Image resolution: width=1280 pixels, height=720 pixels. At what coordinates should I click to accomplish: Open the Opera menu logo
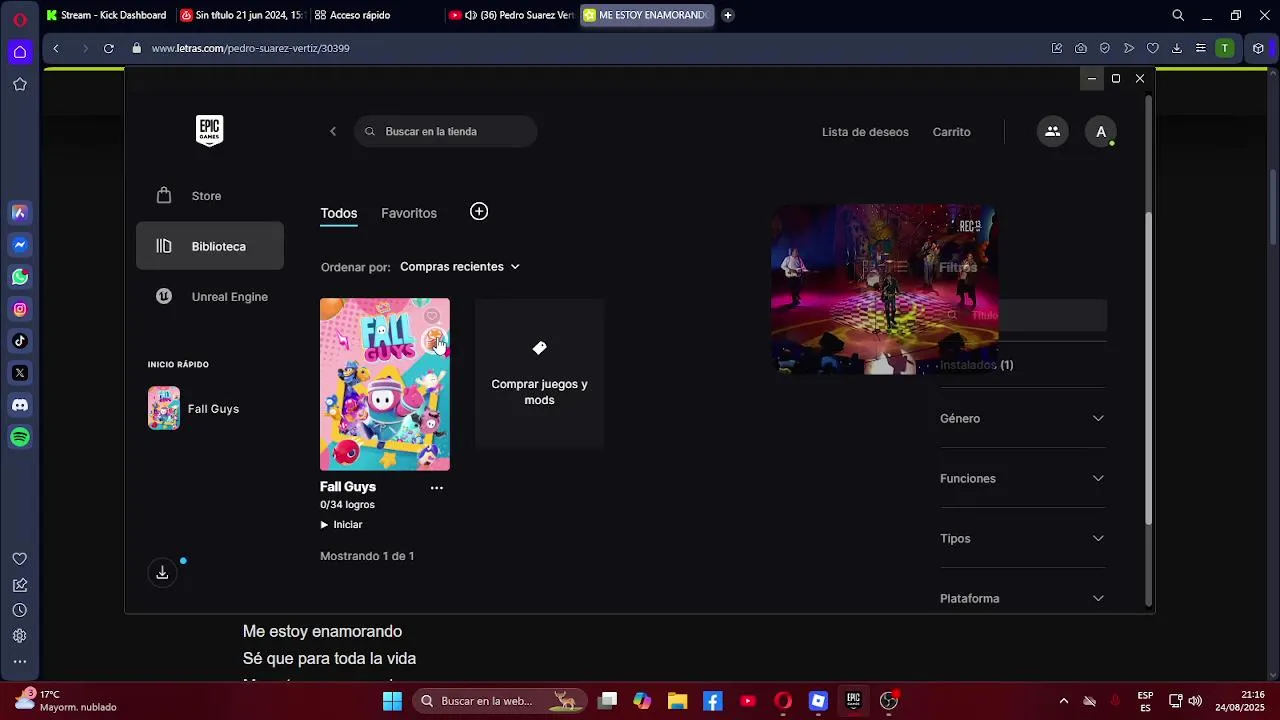tap(20, 19)
